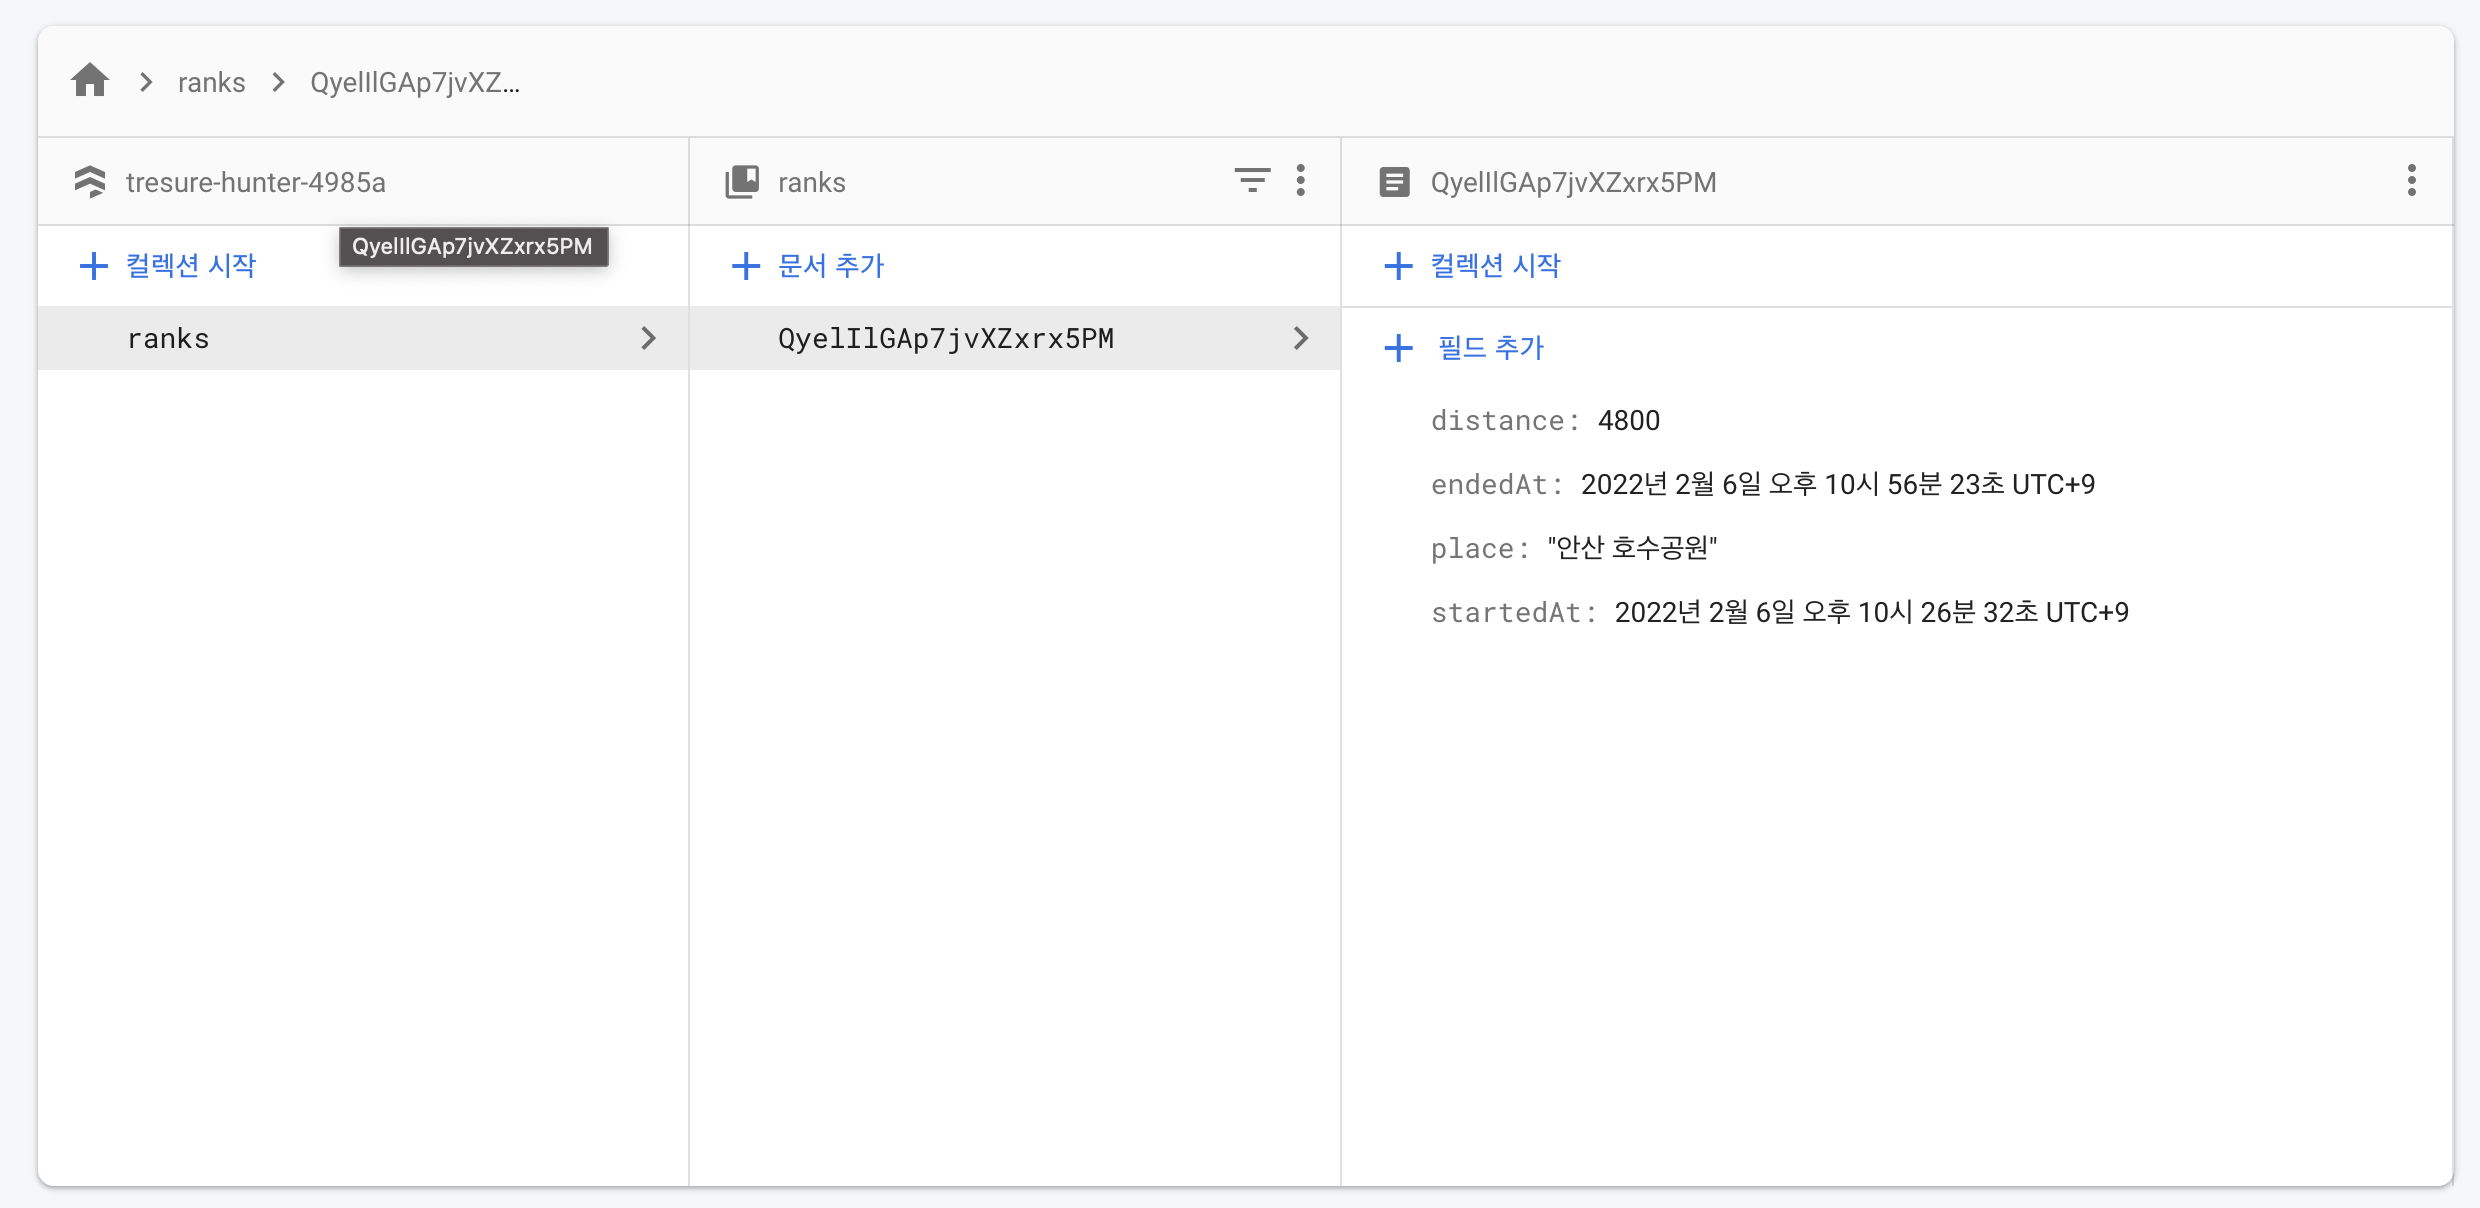Click the home icon in breadcrumb
Screen dimensions: 2480x1208
[x=90, y=81]
